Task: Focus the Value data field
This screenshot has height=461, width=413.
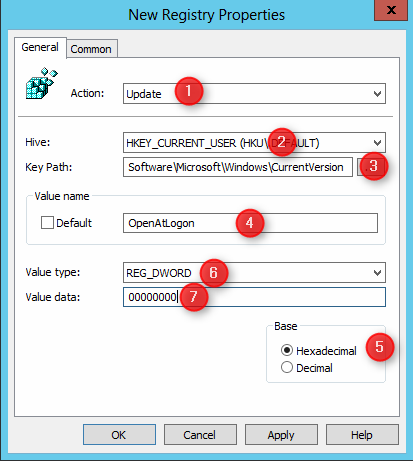Action: coord(254,297)
